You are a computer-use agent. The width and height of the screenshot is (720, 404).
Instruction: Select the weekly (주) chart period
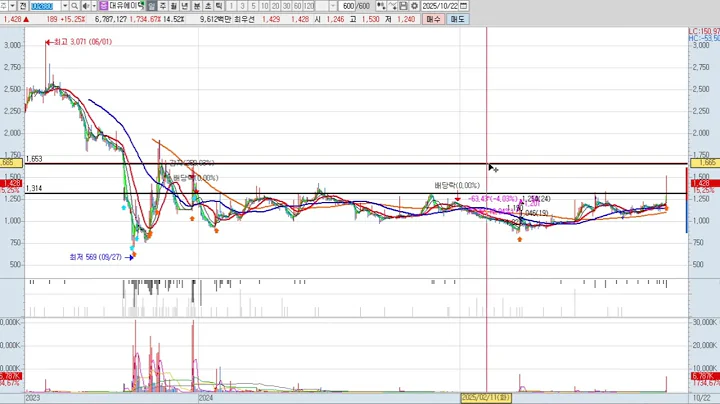pos(163,6)
